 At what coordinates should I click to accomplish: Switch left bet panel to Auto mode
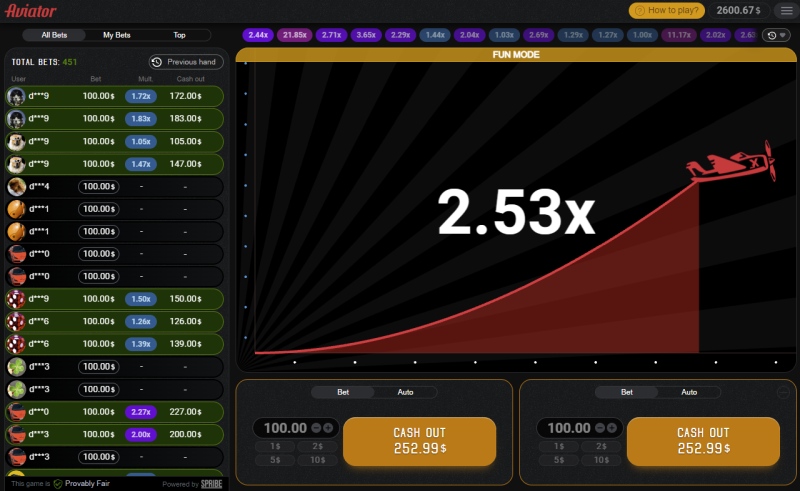pyautogui.click(x=405, y=393)
